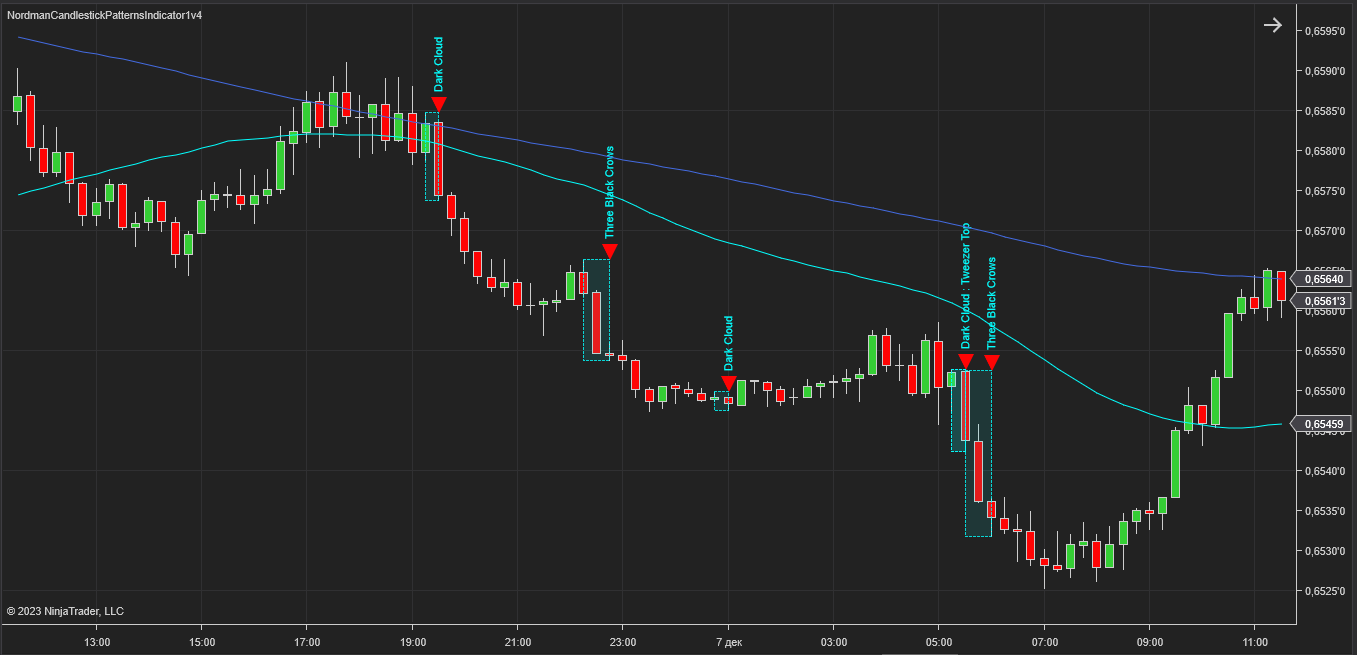Click the 23:00 time axis label
Screen dimensions: 1357x655
pos(623,642)
